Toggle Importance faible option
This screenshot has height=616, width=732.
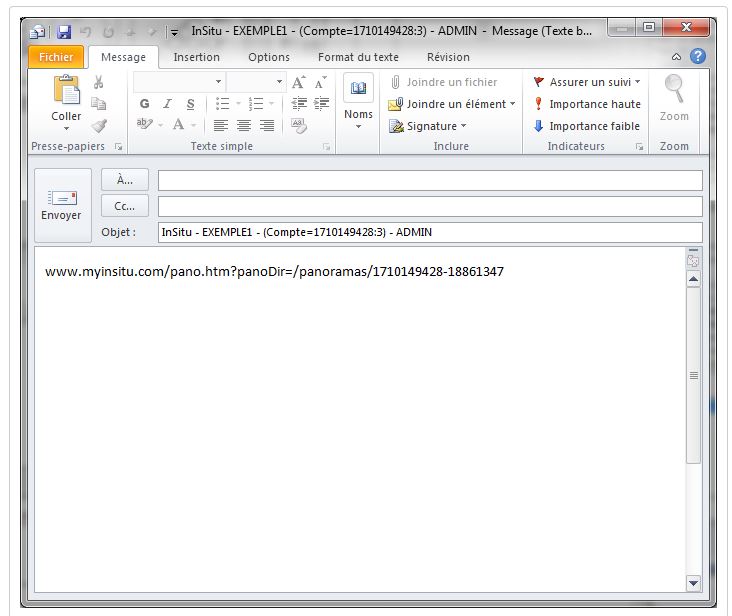click(x=539, y=126)
